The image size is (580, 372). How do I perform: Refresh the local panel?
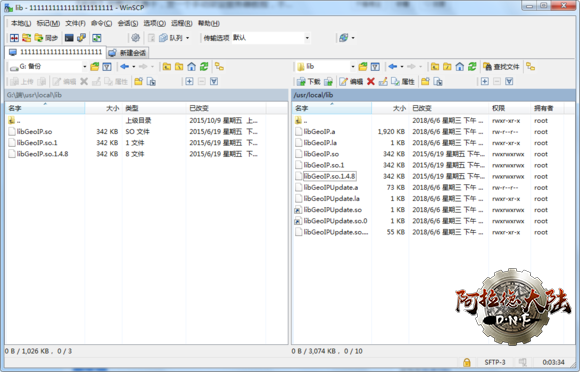[x=203, y=67]
